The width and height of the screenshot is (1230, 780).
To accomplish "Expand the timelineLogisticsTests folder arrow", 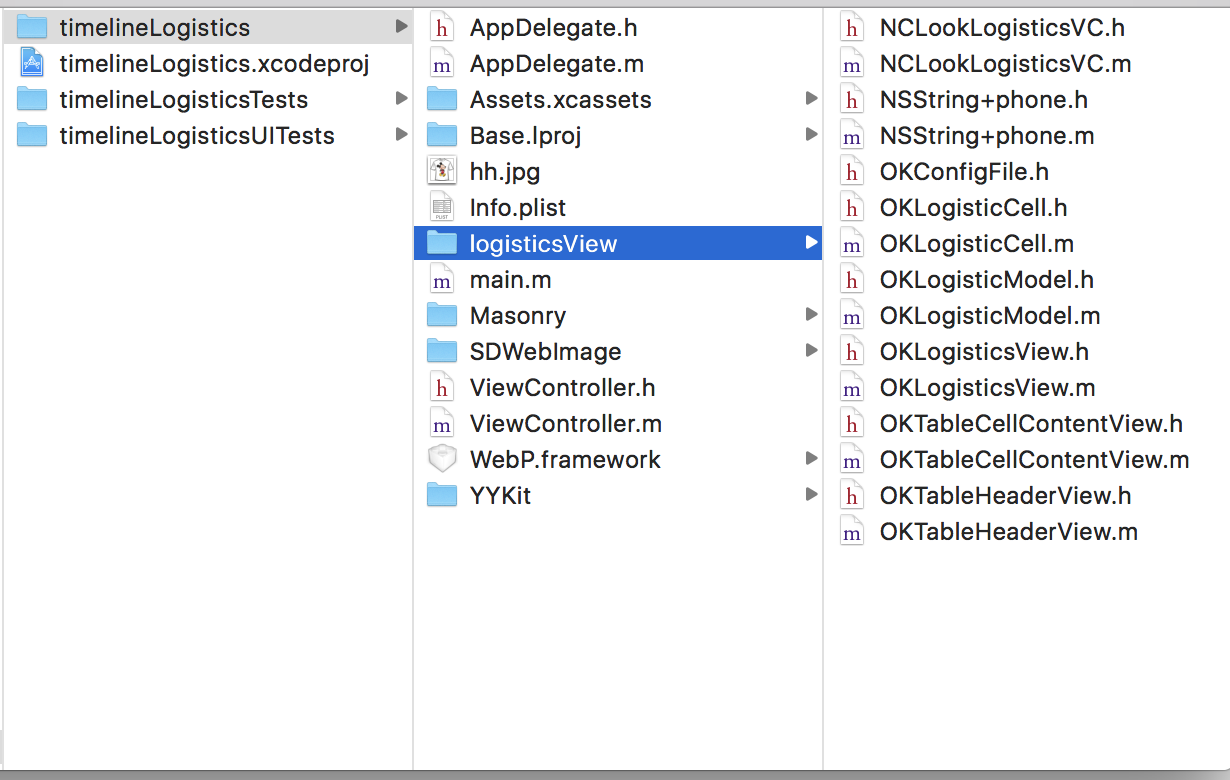I will coord(401,99).
